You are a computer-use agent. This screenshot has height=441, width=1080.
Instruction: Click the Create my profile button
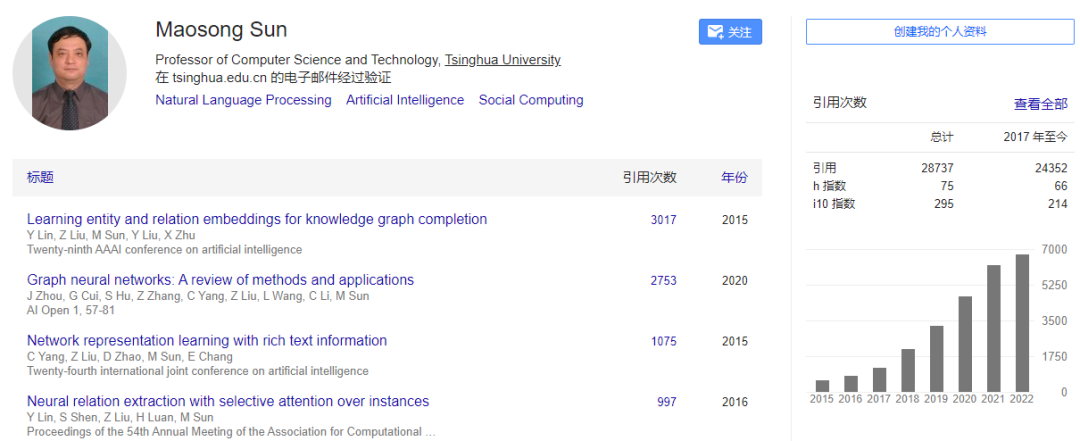pos(939,32)
